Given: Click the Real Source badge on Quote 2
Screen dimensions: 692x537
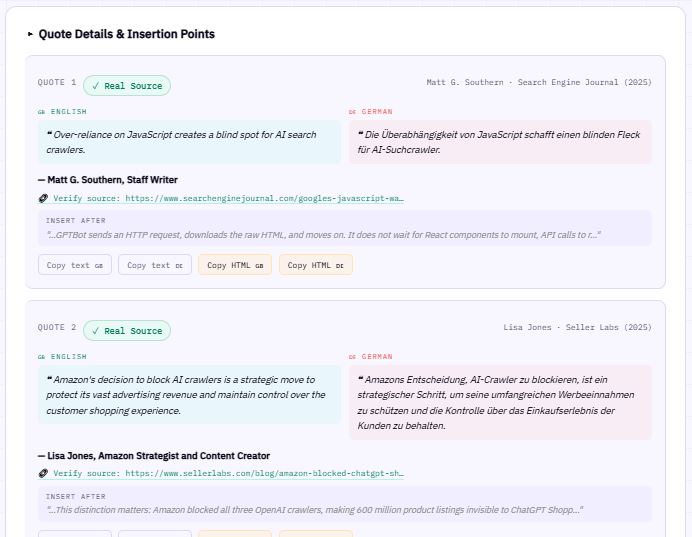Looking at the screenshot, I should (x=127, y=331).
